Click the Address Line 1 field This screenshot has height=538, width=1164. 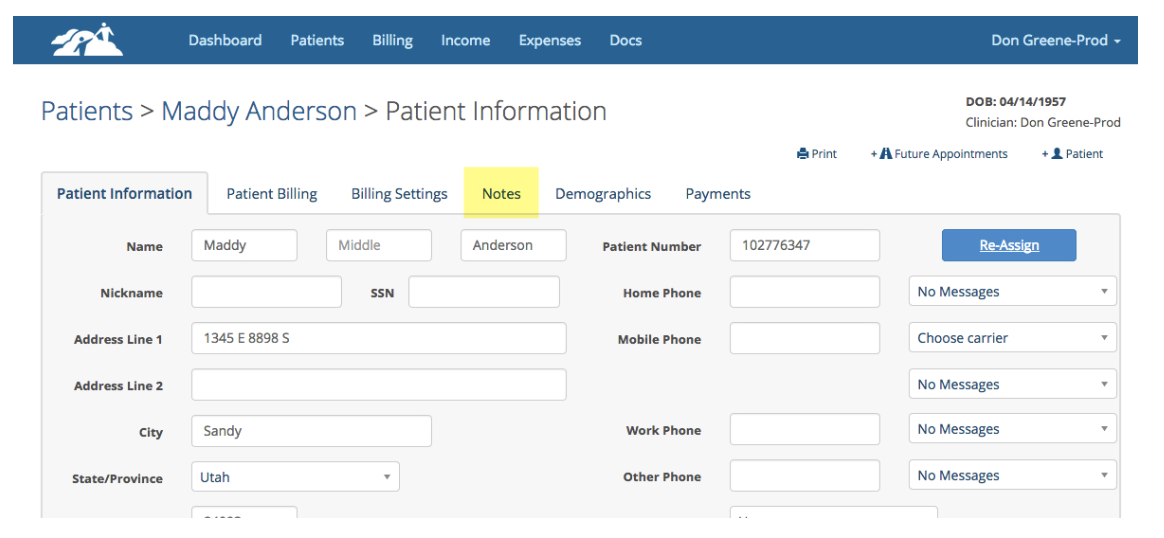coord(379,338)
